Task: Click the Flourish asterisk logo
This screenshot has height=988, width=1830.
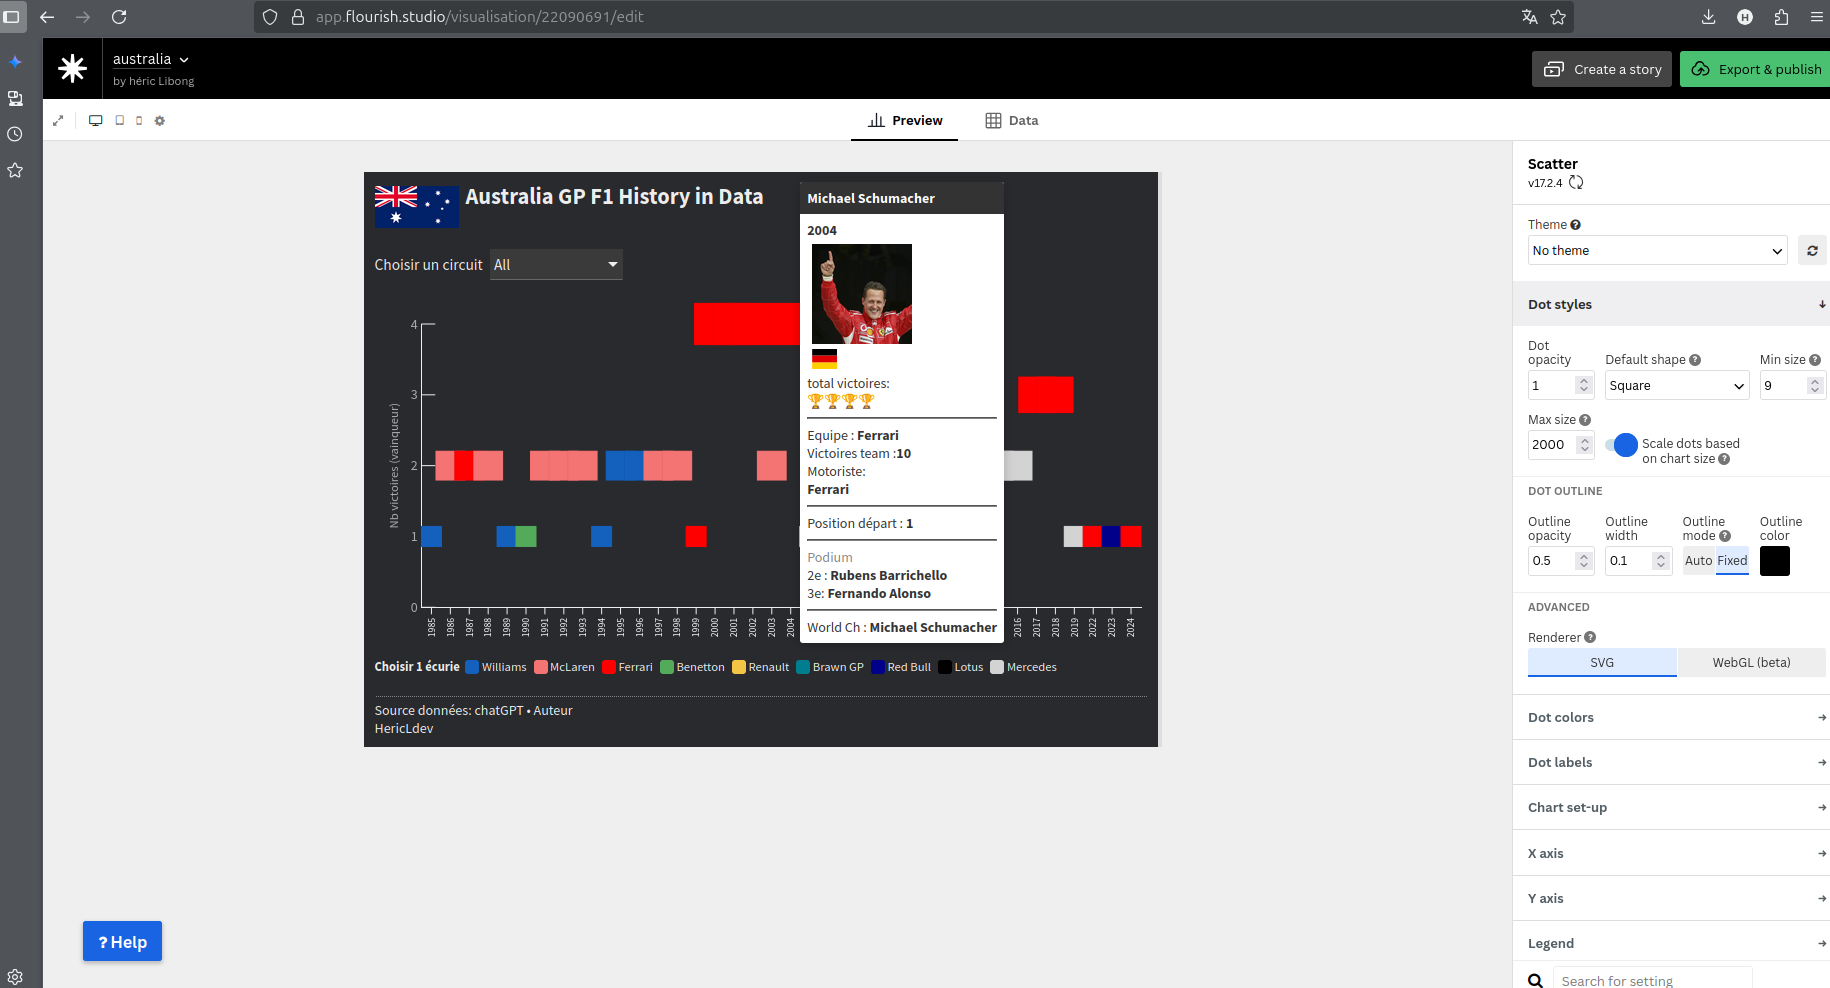Action: (x=72, y=68)
